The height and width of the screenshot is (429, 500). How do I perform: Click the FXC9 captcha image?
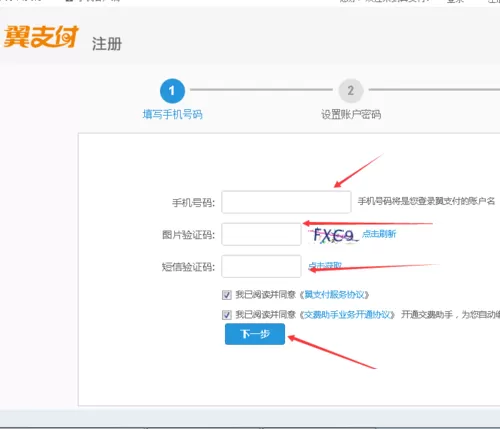pyautogui.click(x=333, y=235)
